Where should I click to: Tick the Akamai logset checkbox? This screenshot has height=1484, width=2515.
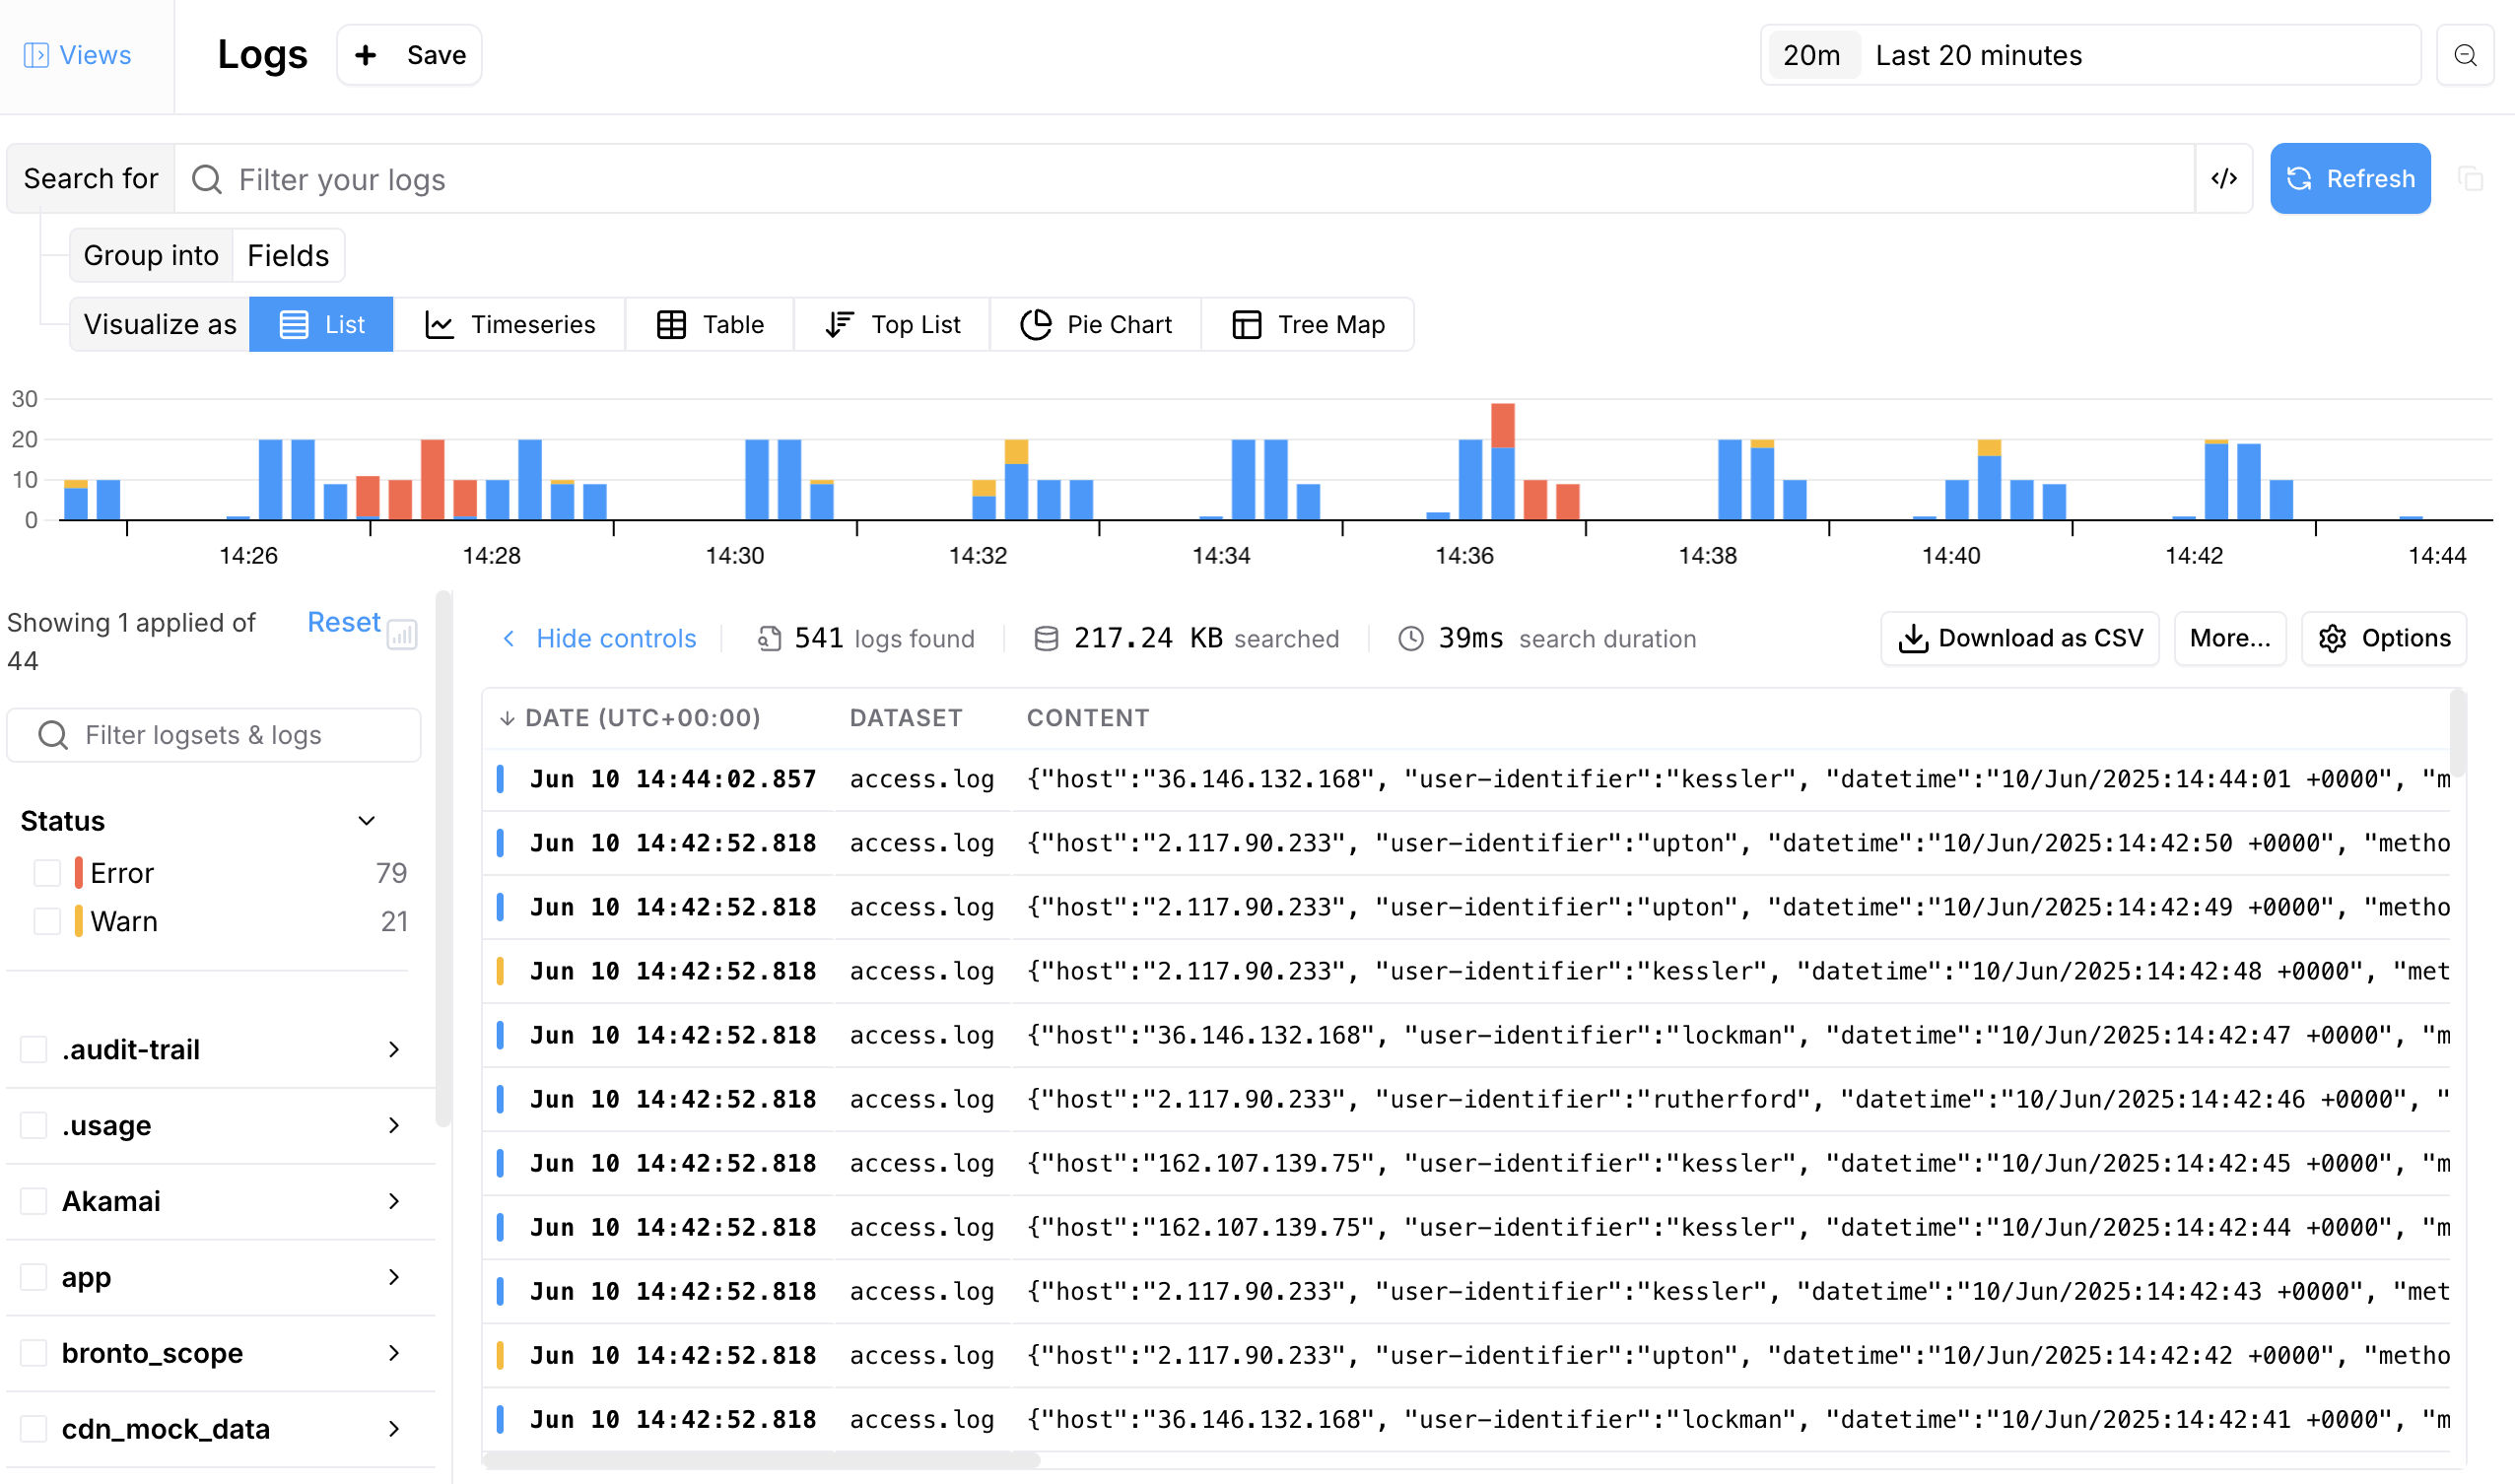coord(34,1201)
